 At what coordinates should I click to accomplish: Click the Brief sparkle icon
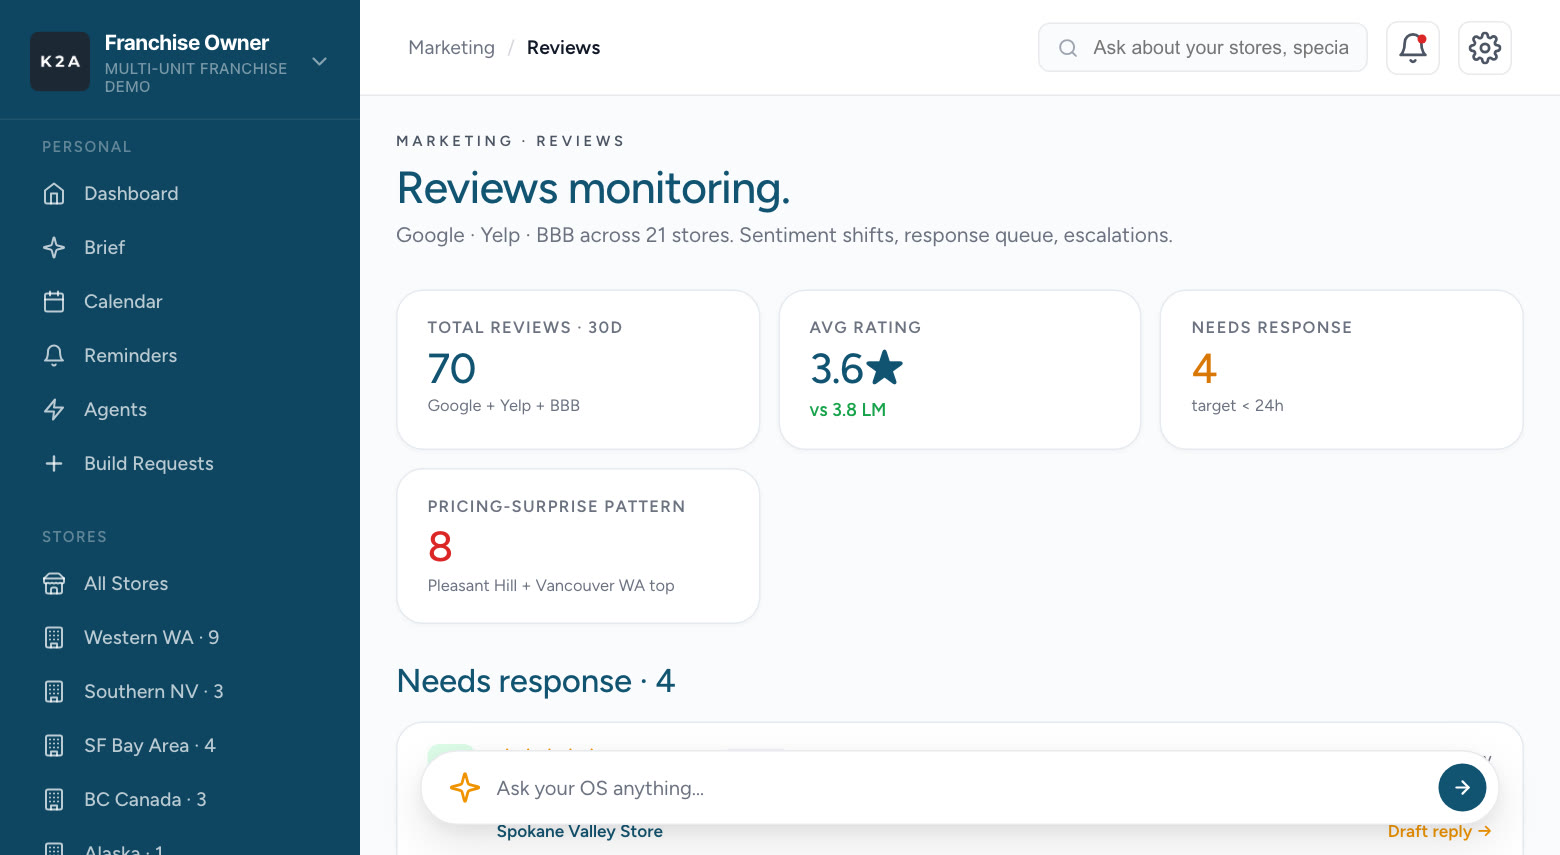pos(54,247)
